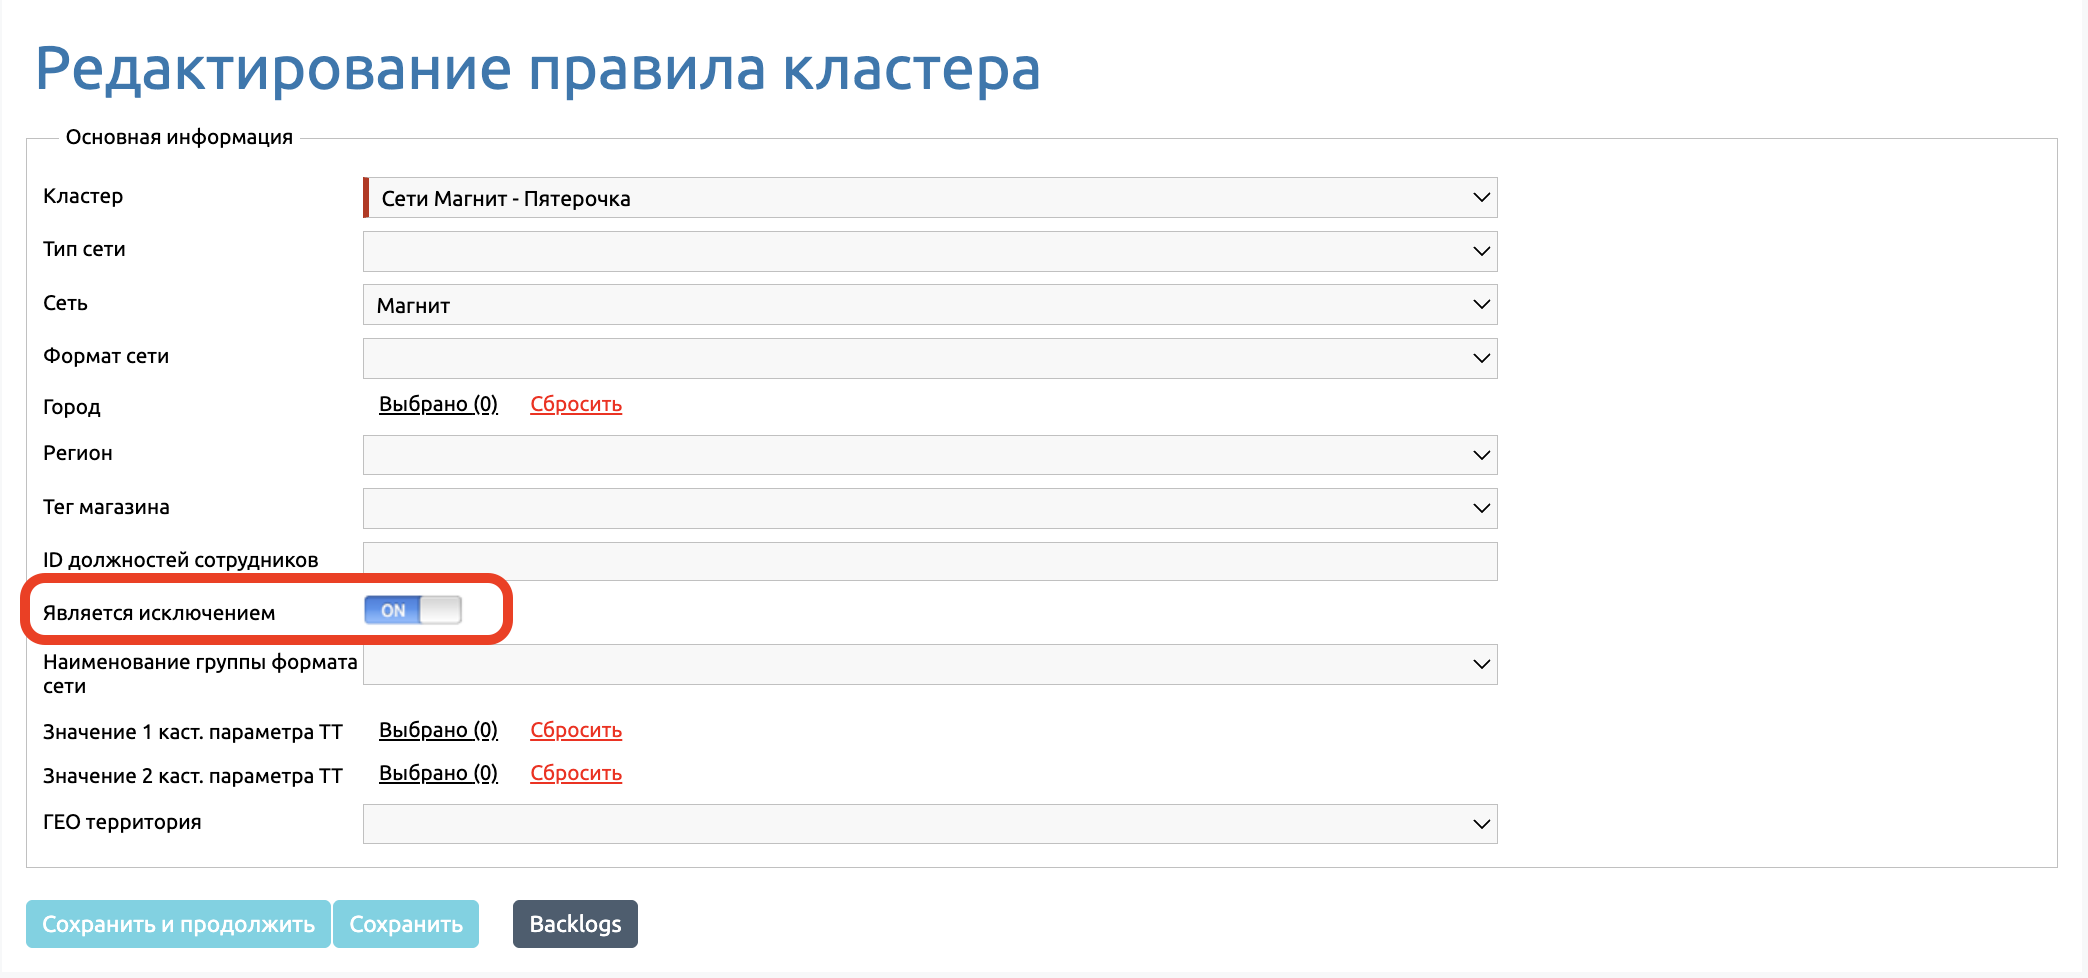The height and width of the screenshot is (978, 2088).
Task: Open Наименование группы формата сети dropdown
Action: tap(930, 664)
